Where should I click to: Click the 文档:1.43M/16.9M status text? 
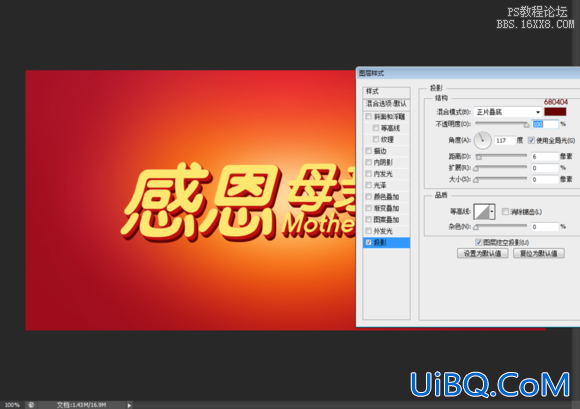pos(81,405)
